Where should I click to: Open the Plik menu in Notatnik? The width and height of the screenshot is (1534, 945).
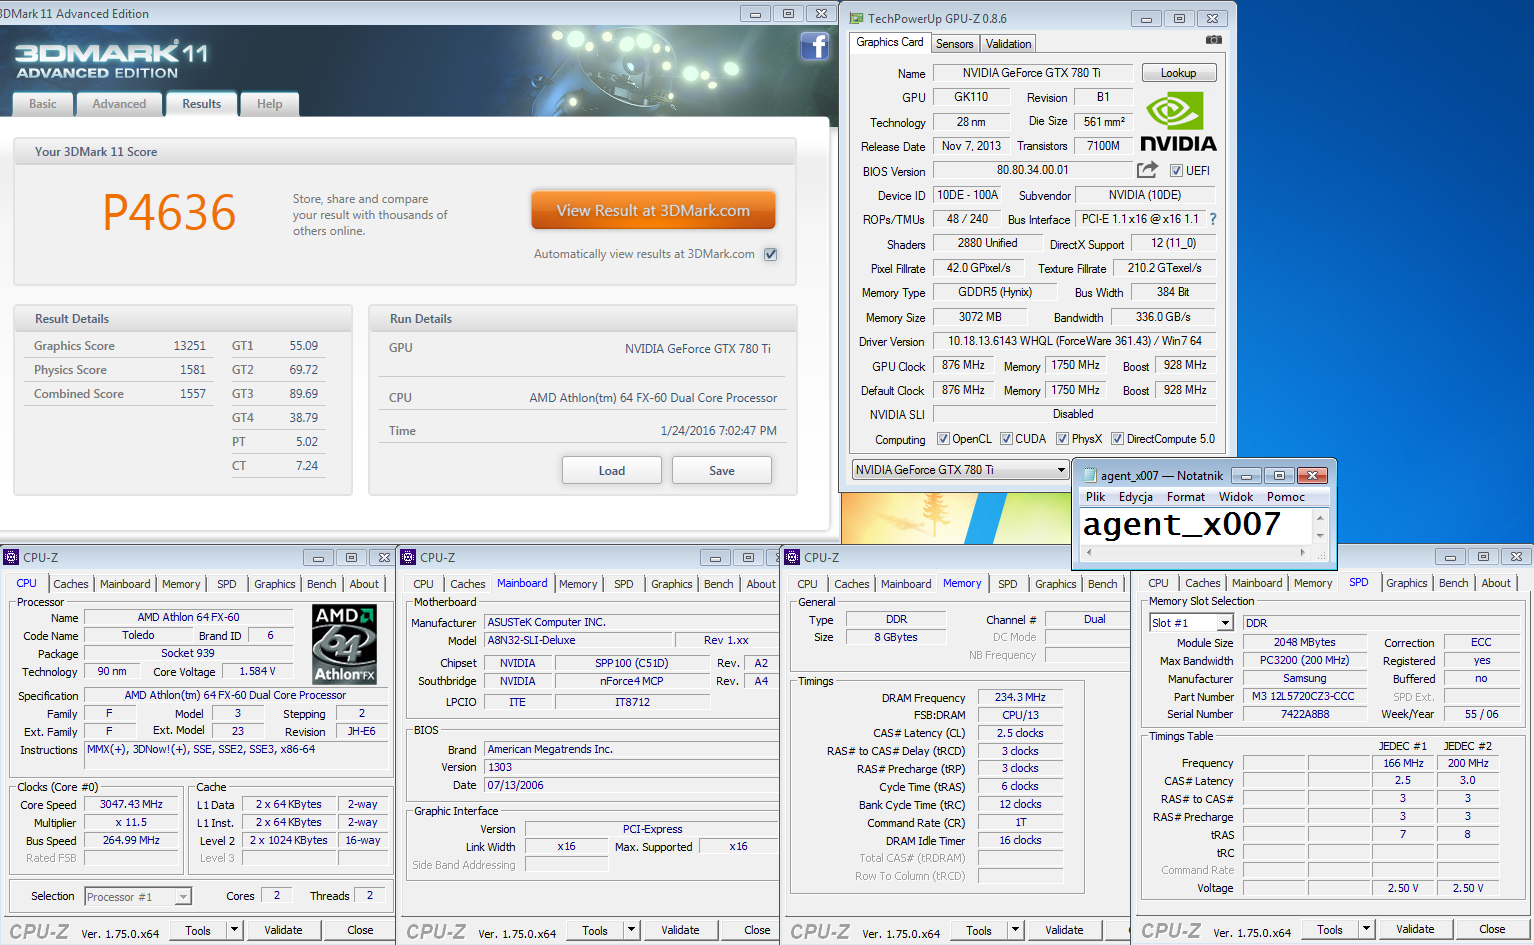click(x=1096, y=497)
